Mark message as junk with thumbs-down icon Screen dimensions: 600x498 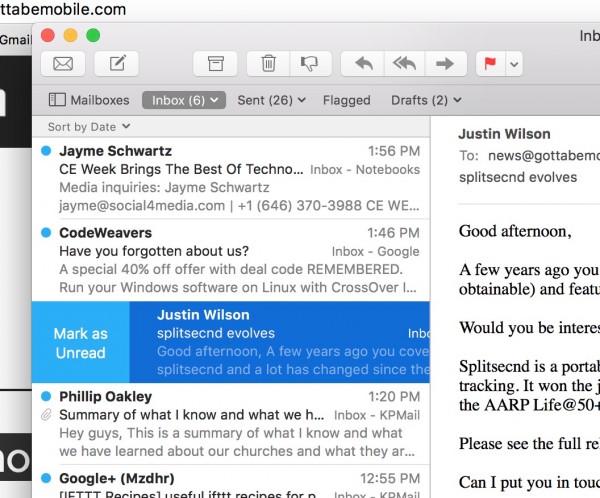click(310, 64)
